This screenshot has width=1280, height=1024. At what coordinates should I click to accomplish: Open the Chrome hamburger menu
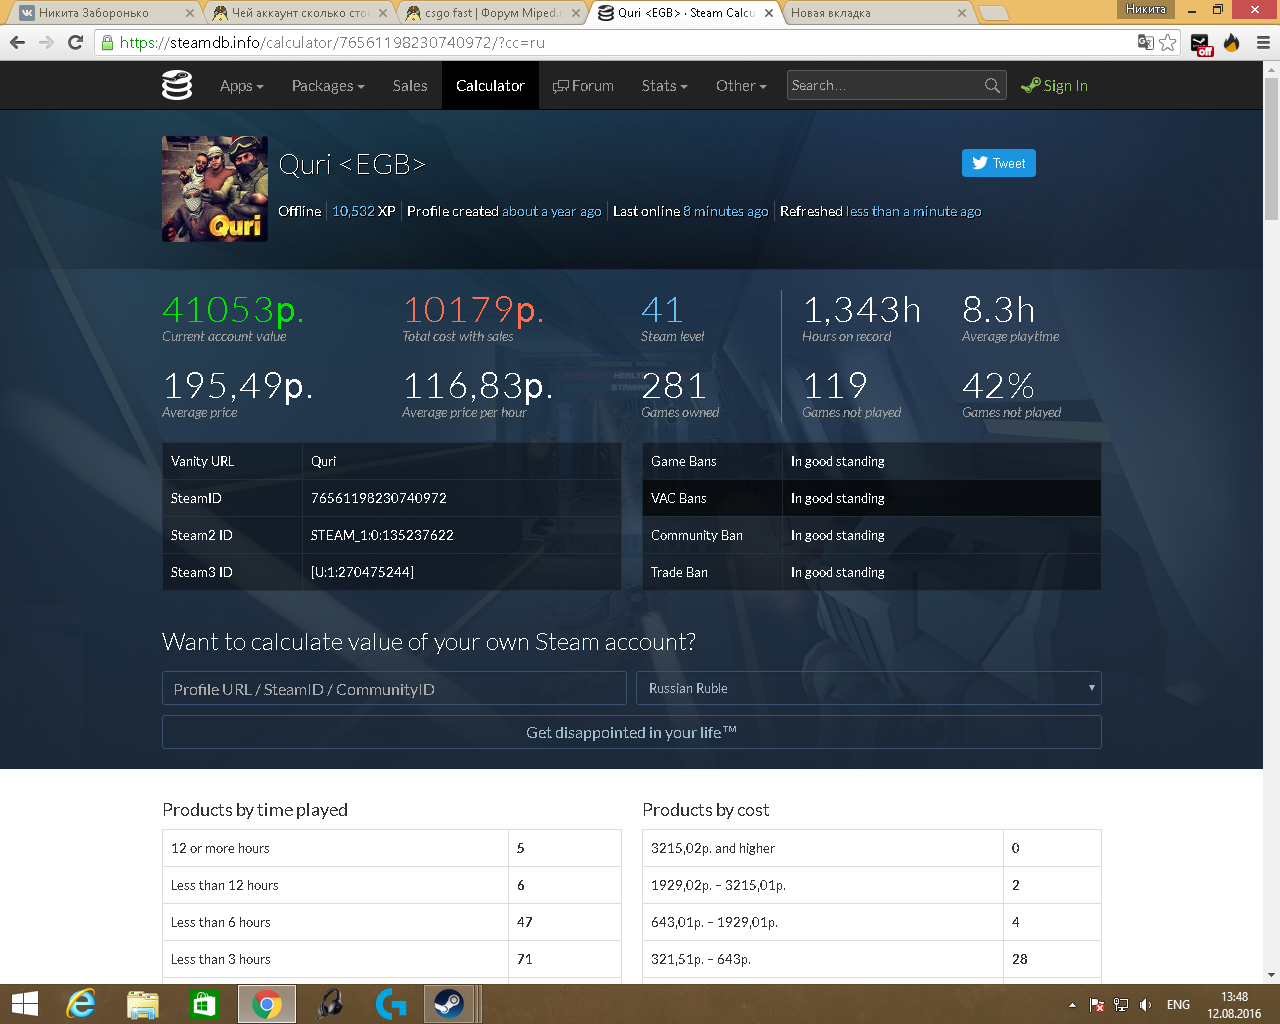1263,43
